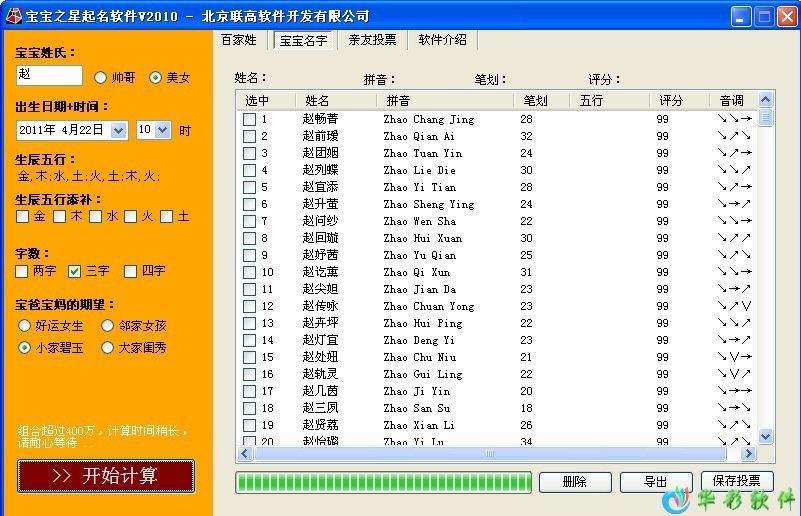The height and width of the screenshot is (516, 801).
Task: Check the 火 element checkbox
Action: [131, 217]
